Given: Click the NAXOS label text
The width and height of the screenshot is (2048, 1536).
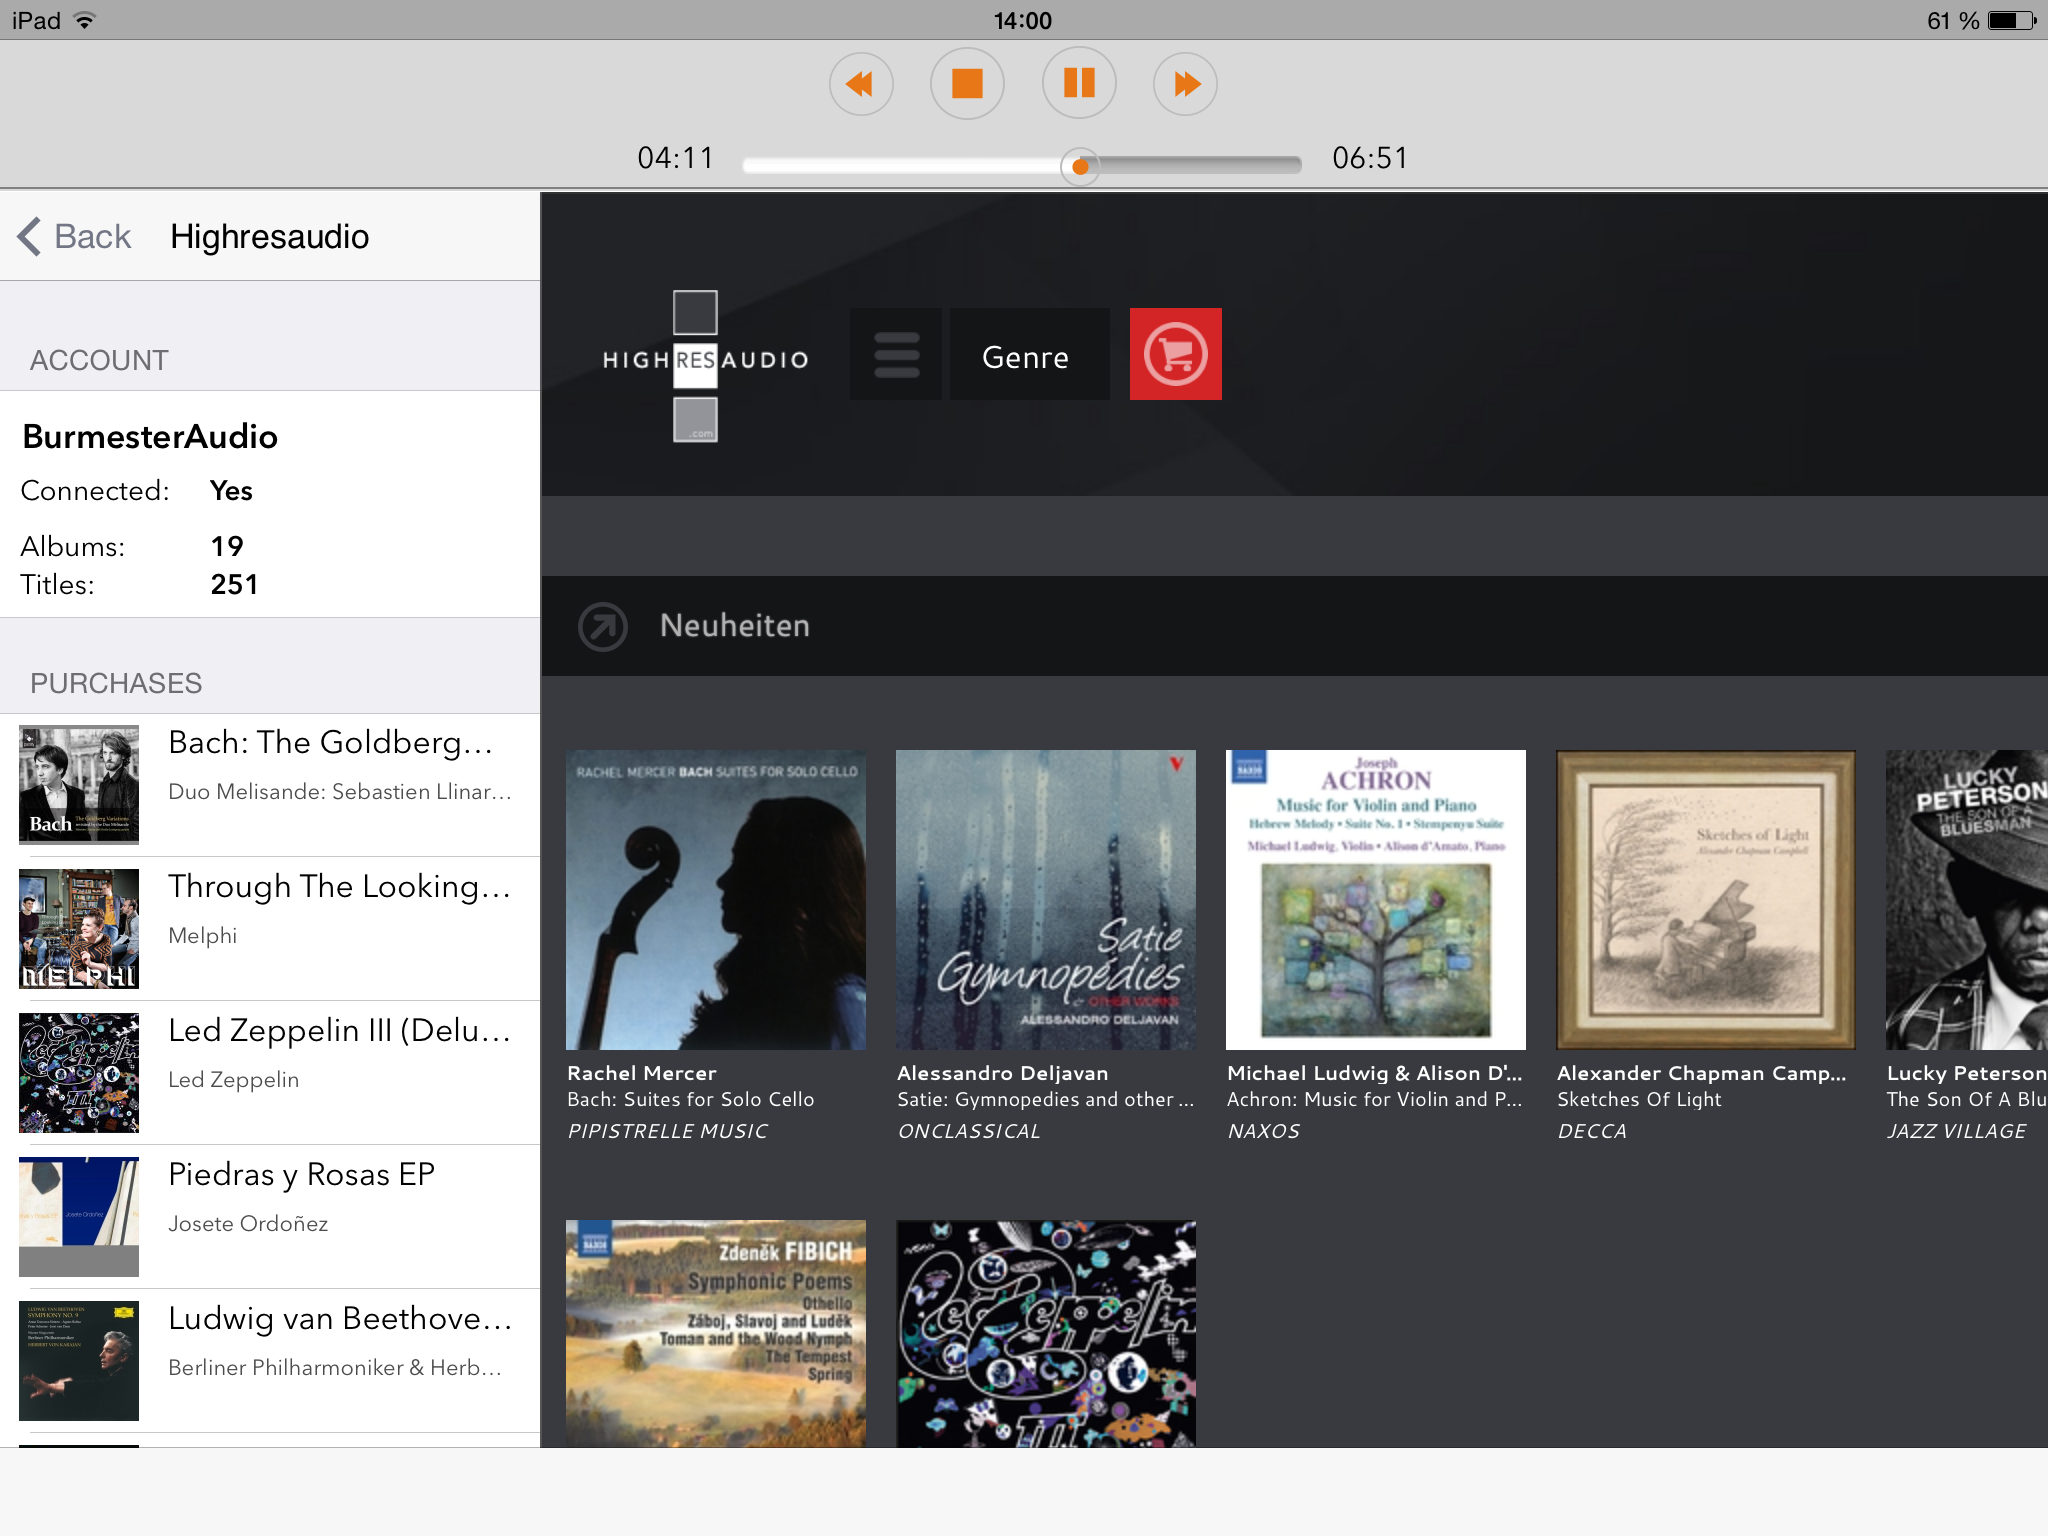Looking at the screenshot, I should [x=1264, y=1131].
